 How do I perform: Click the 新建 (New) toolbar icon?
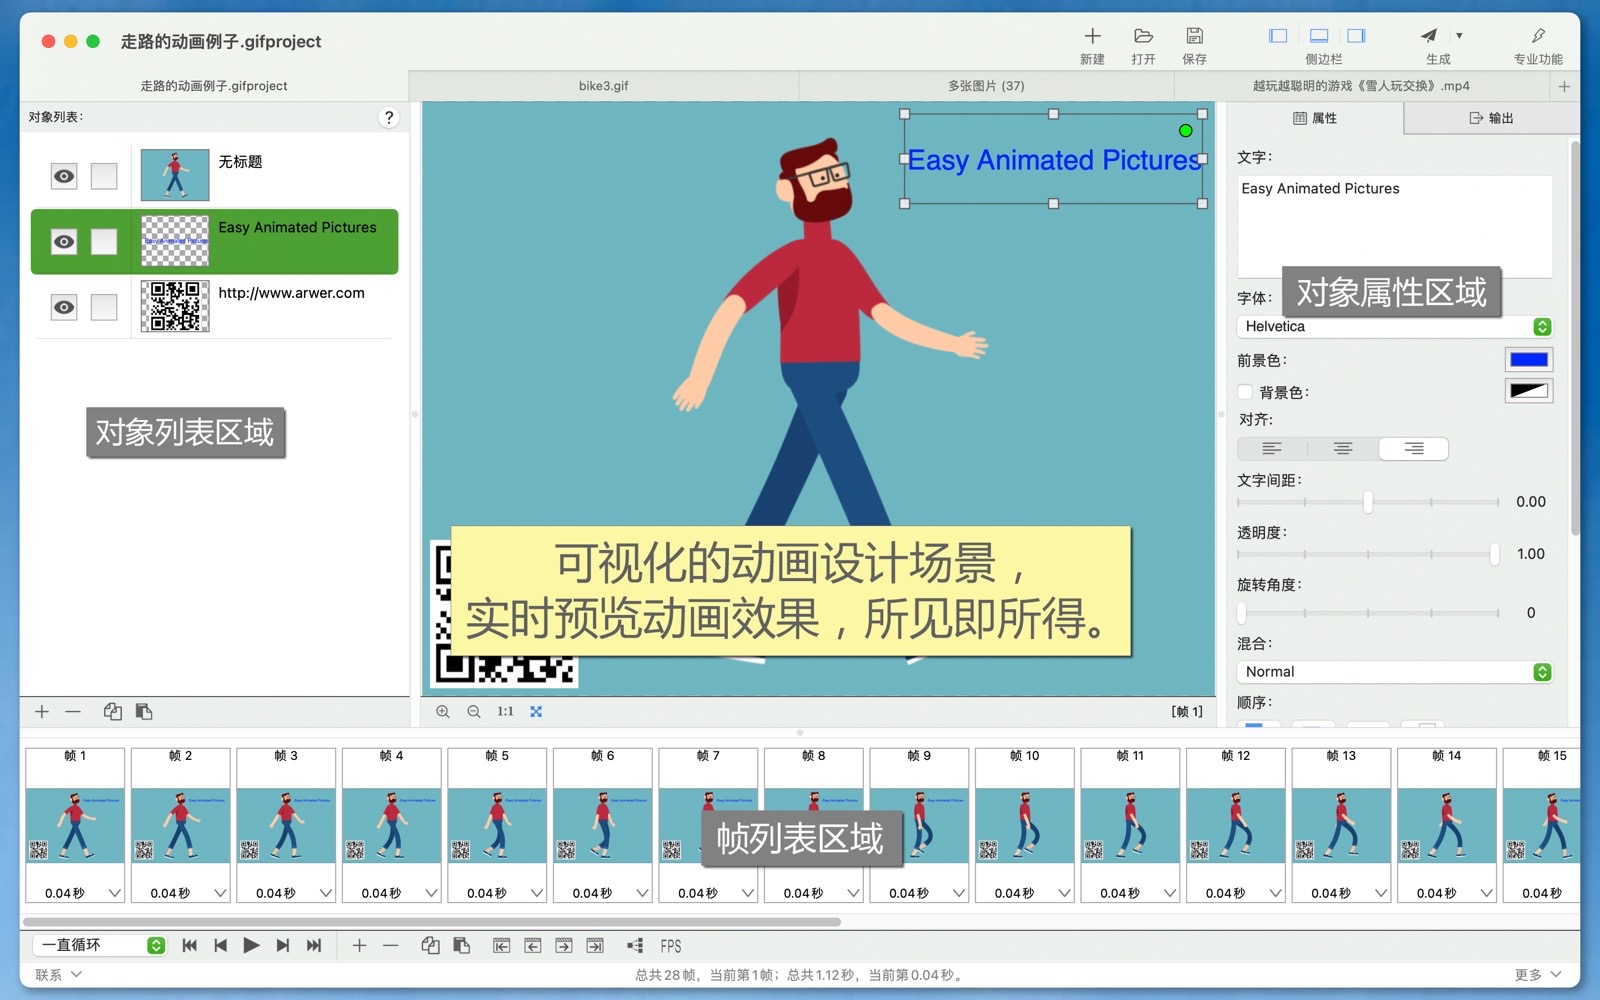click(x=1092, y=37)
